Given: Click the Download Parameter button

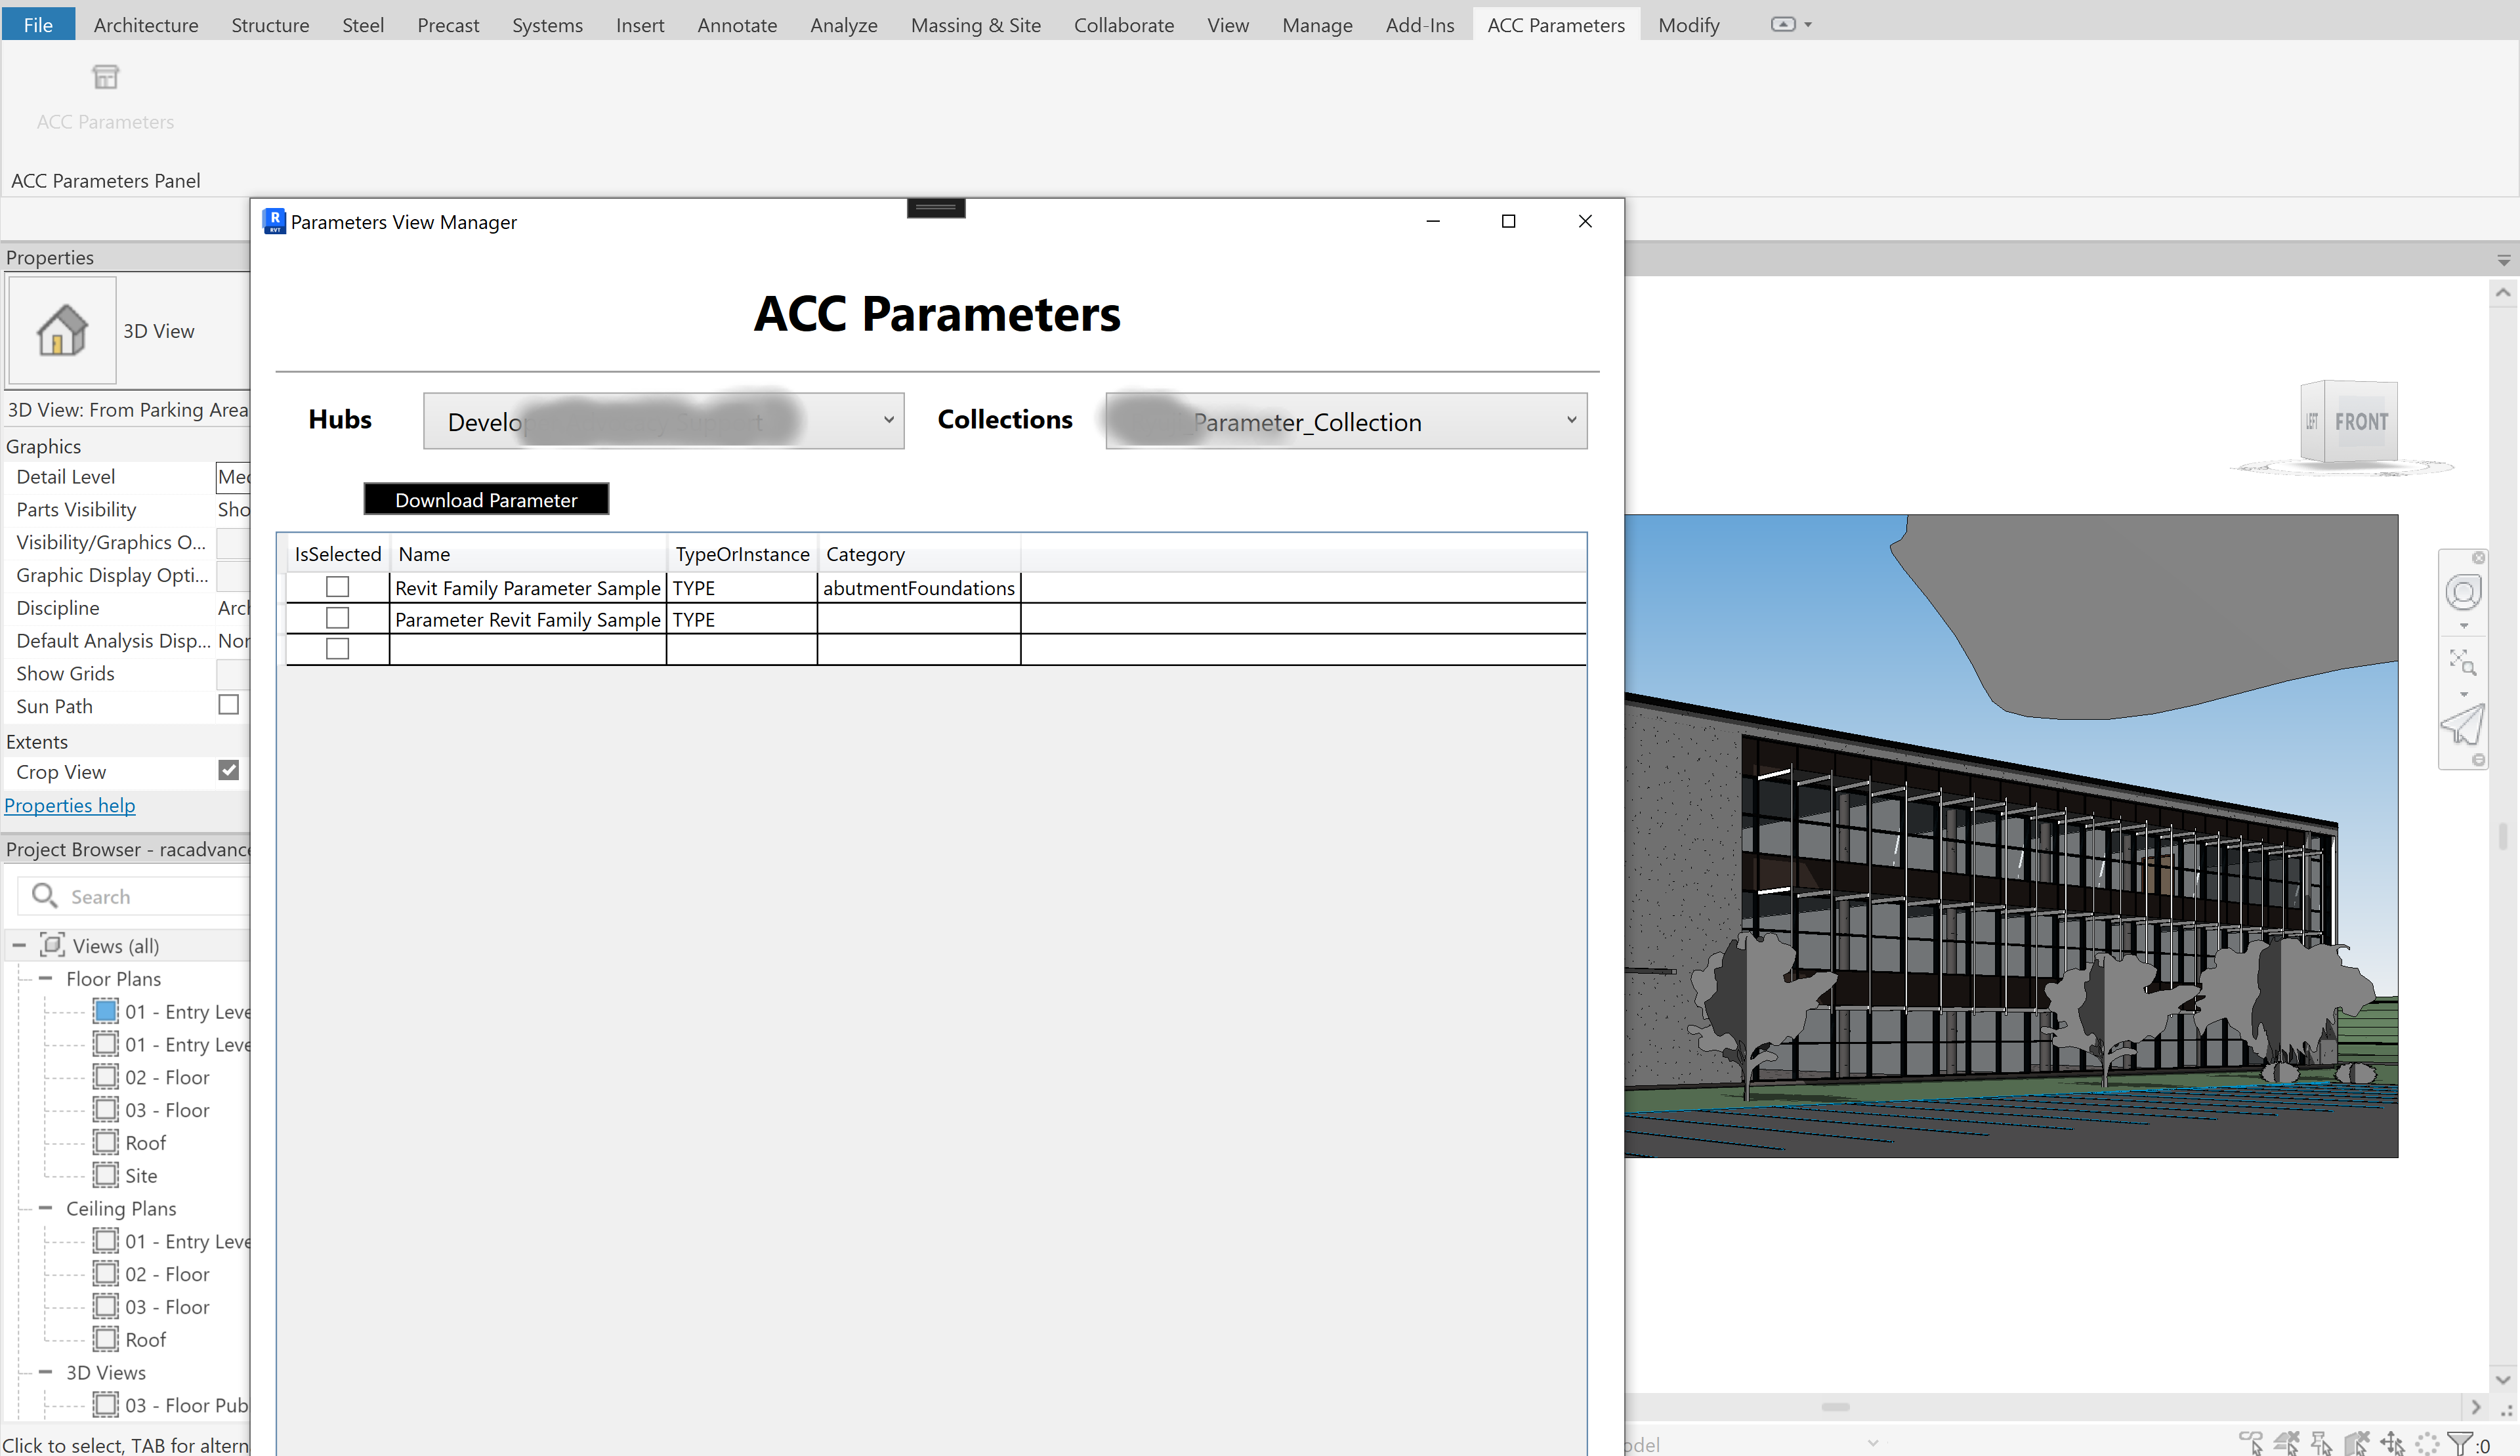Looking at the screenshot, I should 485,499.
